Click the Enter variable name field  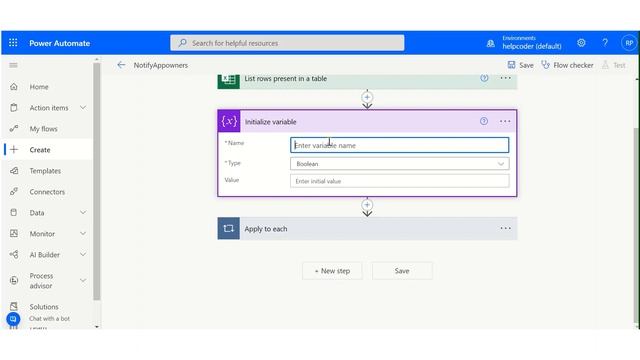(x=400, y=145)
